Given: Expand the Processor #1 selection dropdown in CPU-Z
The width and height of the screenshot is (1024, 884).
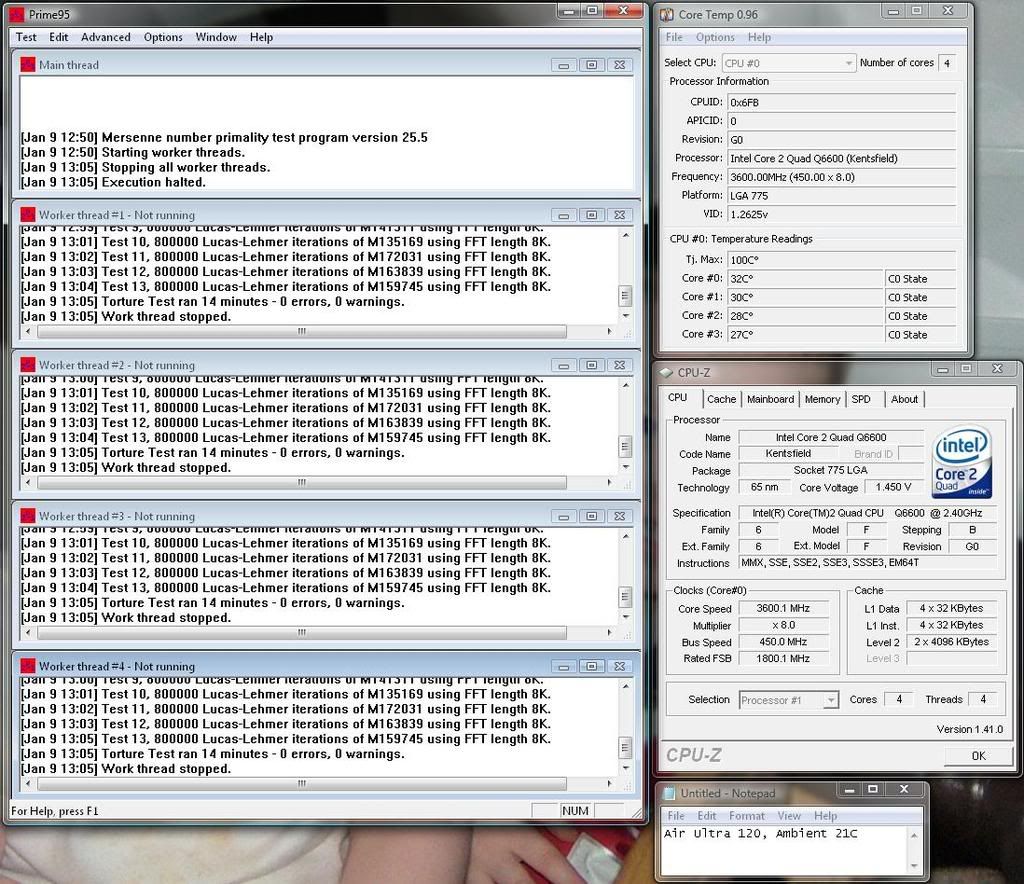Looking at the screenshot, I should tap(830, 700).
